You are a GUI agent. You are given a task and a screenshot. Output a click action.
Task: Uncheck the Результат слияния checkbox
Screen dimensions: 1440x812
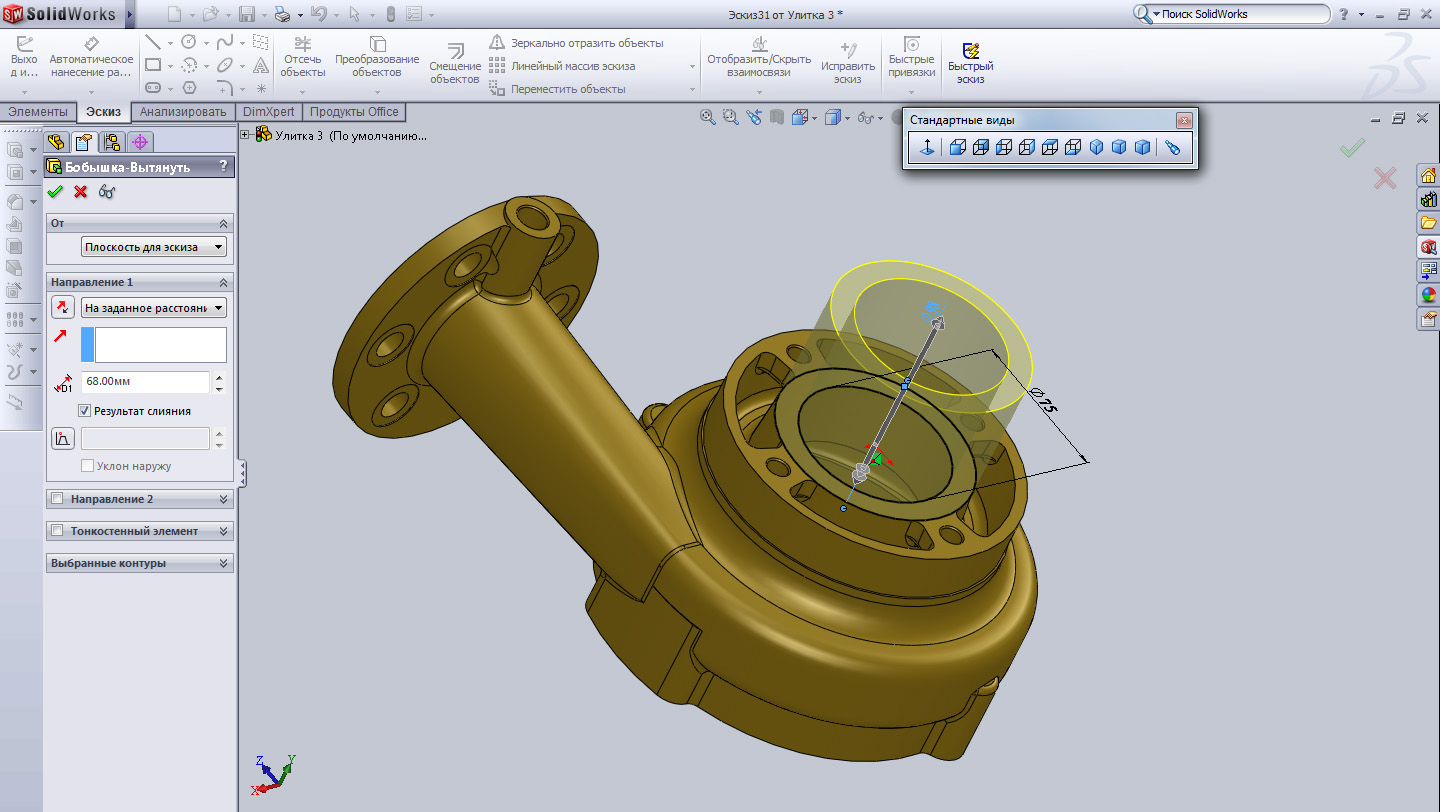(85, 411)
